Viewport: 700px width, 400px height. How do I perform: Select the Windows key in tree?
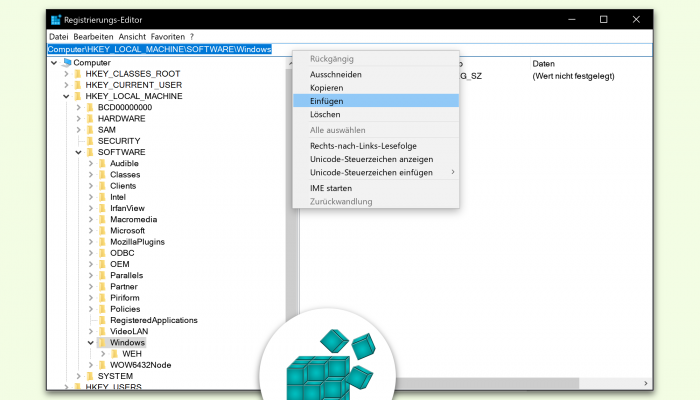tap(127, 342)
